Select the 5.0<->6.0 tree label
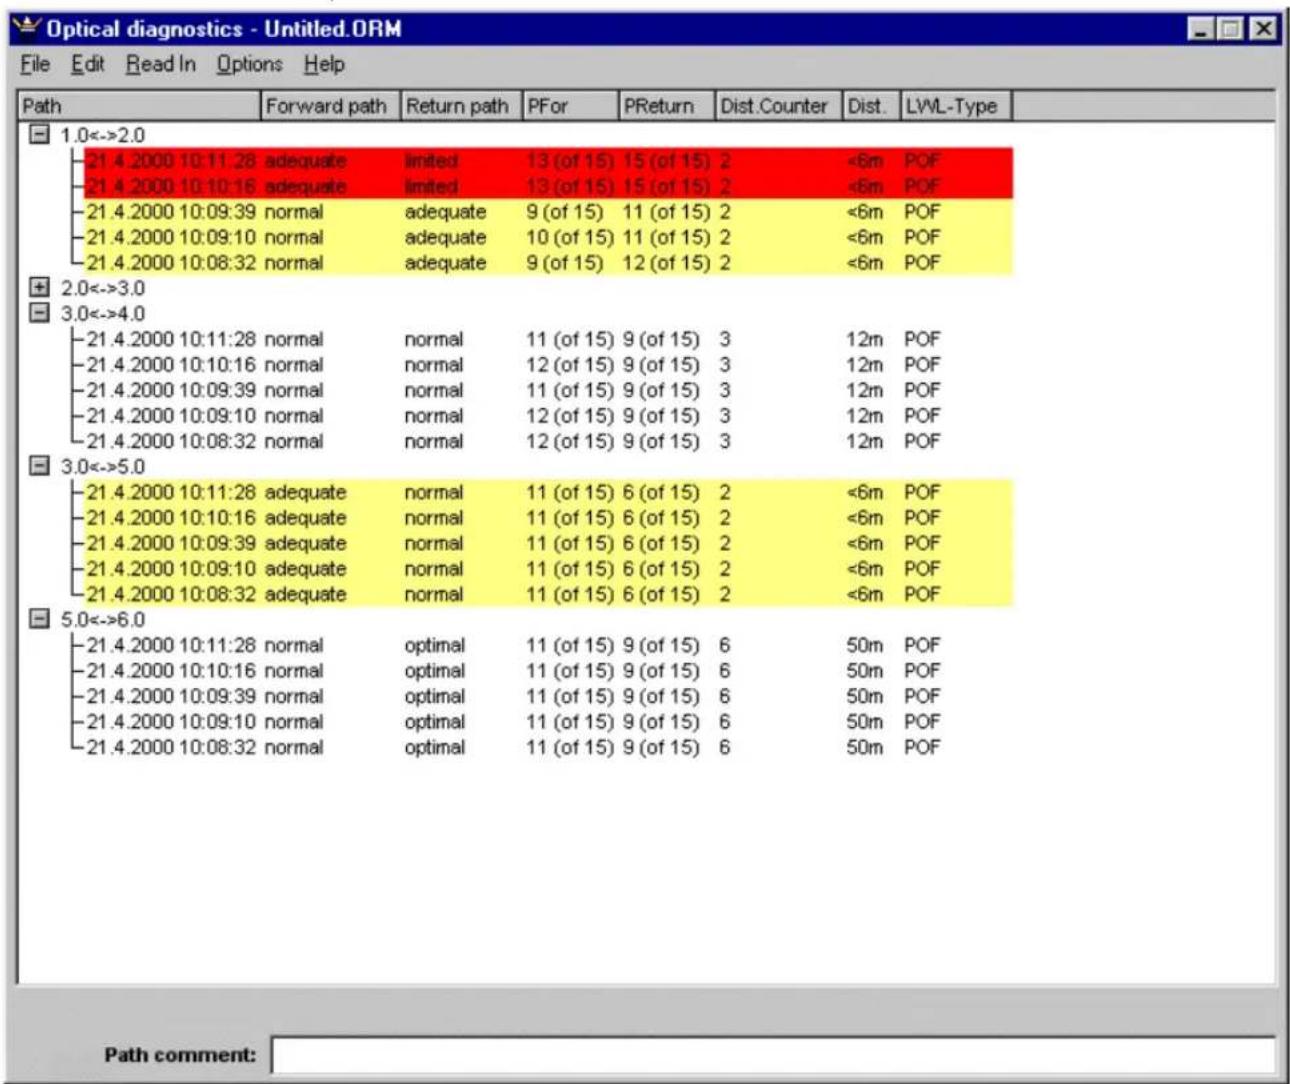The height and width of the screenshot is (1084, 1290). (x=102, y=619)
